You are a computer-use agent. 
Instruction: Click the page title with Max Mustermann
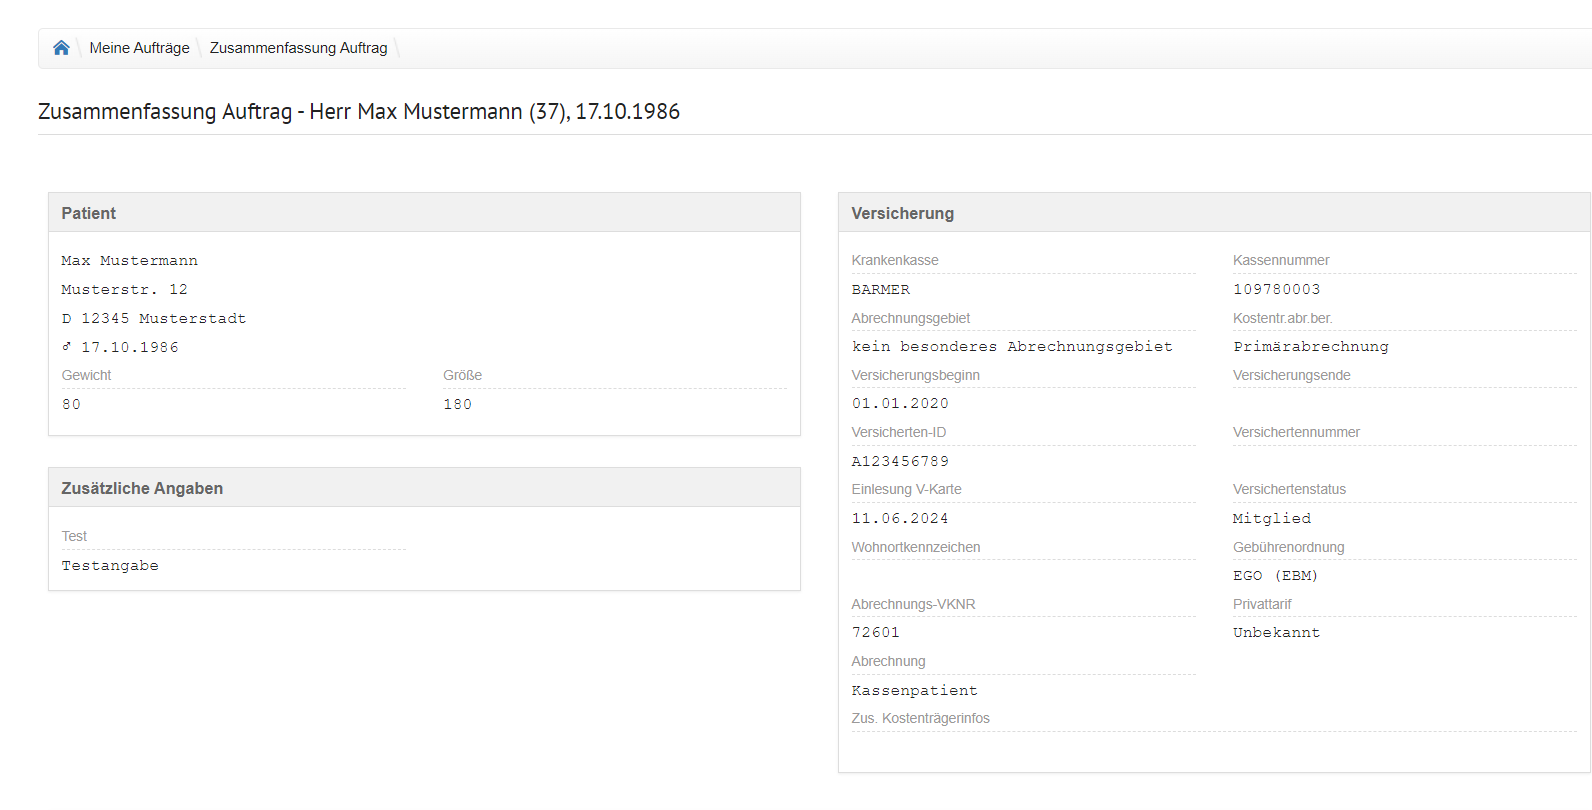[x=359, y=111]
